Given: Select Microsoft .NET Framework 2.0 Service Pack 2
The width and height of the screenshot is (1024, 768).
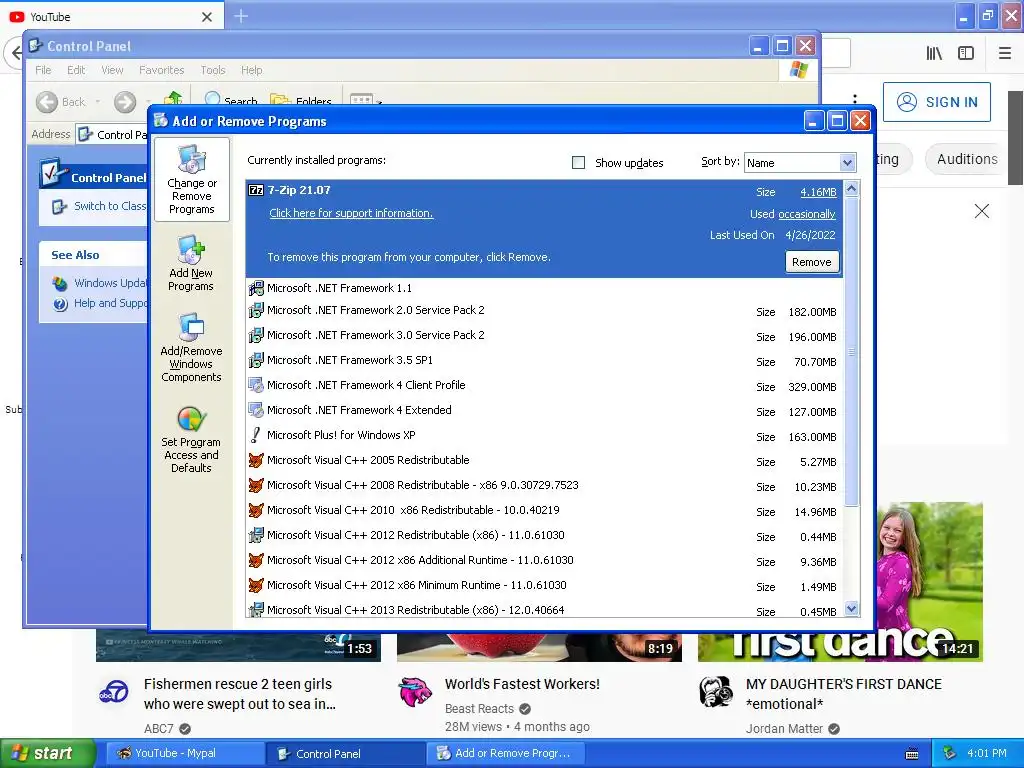Looking at the screenshot, I should 545,311.
